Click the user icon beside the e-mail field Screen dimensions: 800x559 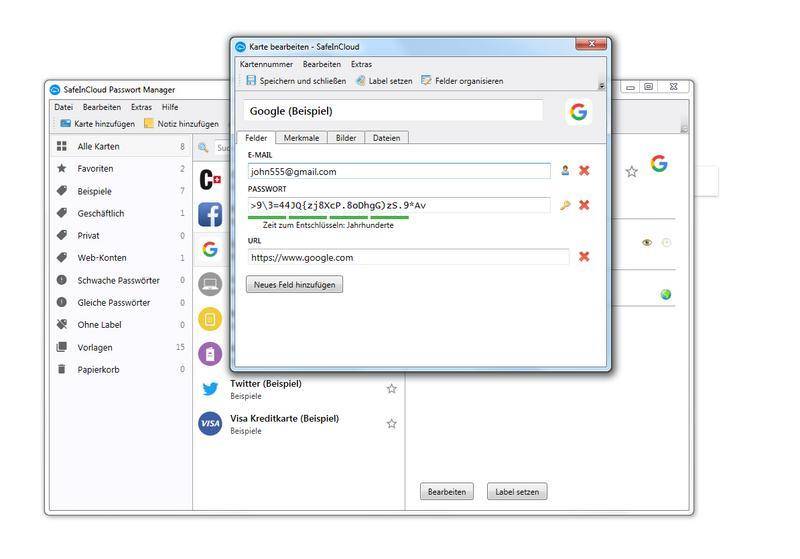[x=565, y=171]
